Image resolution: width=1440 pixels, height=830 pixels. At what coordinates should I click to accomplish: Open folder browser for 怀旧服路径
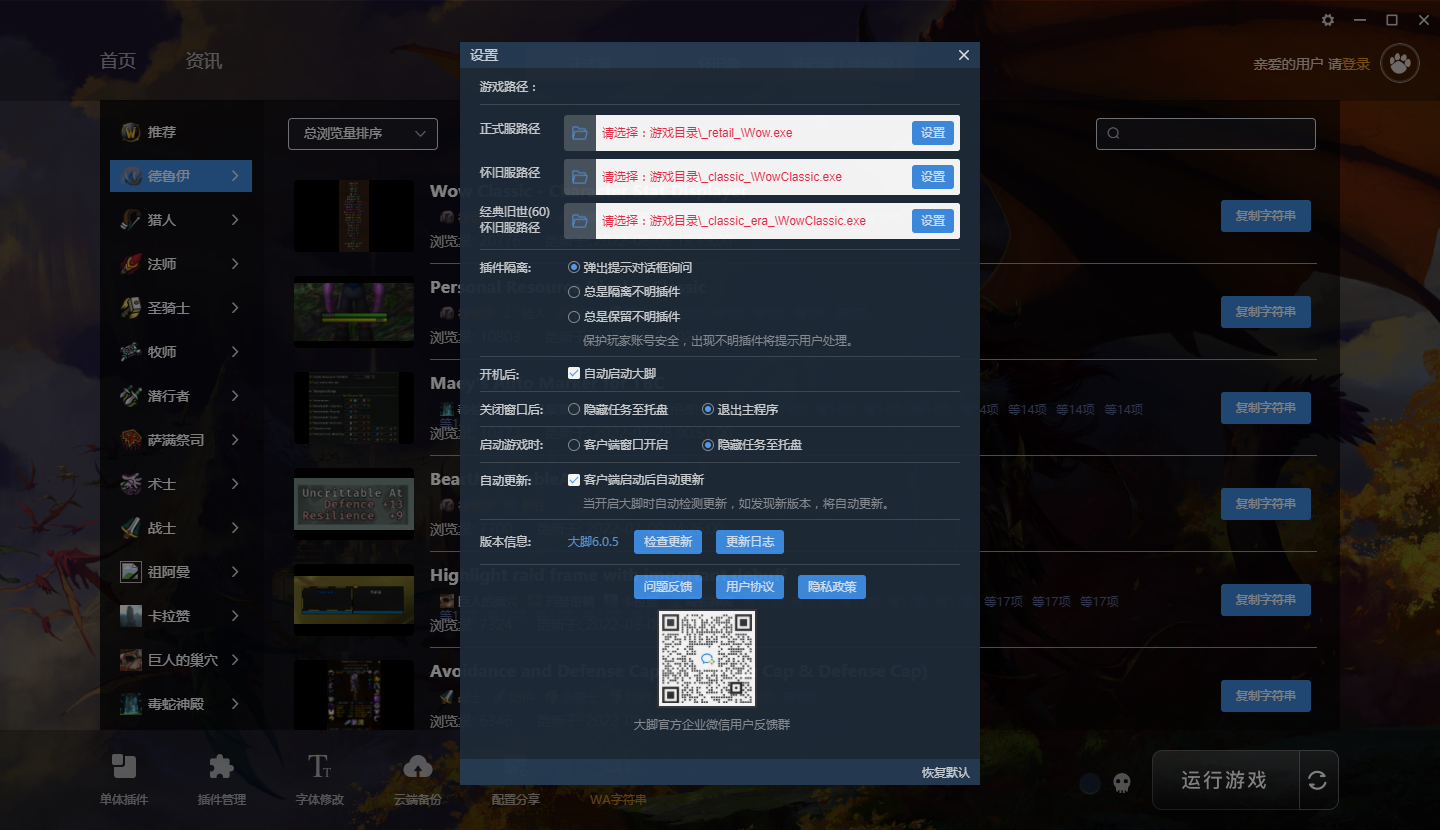tap(580, 177)
